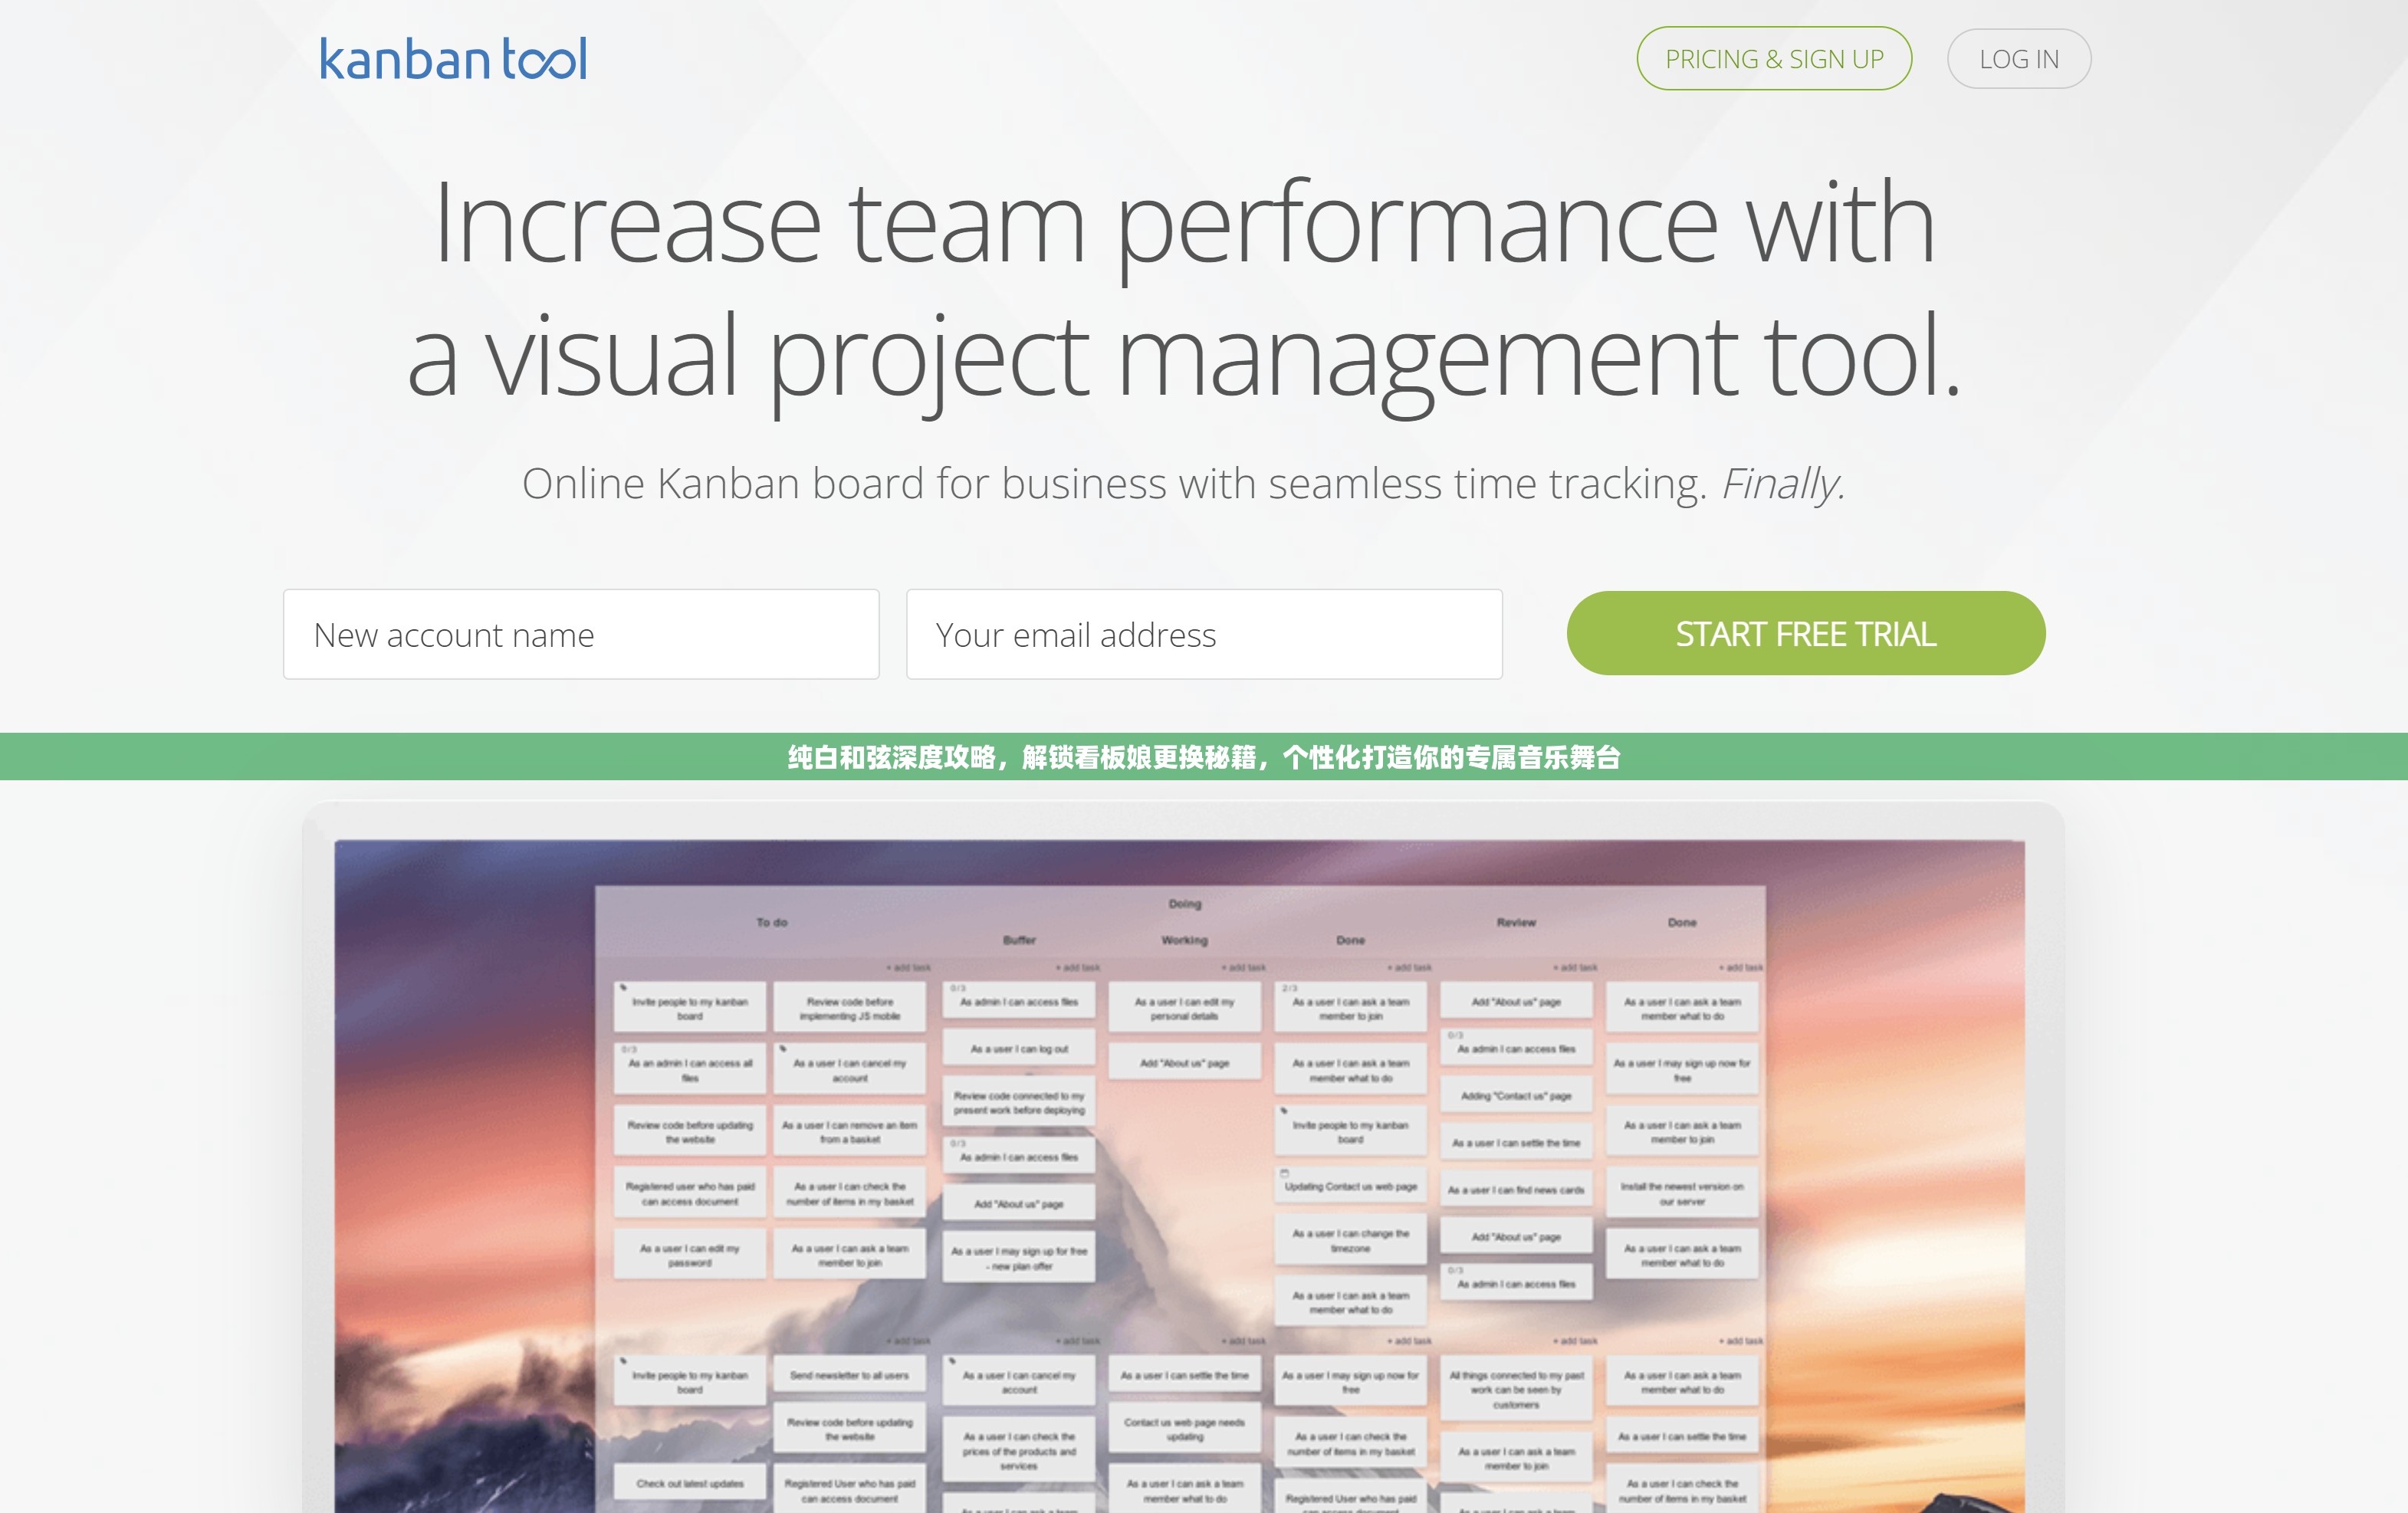The image size is (2408, 1513).
Task: Select the main headline text
Action: (1184, 288)
